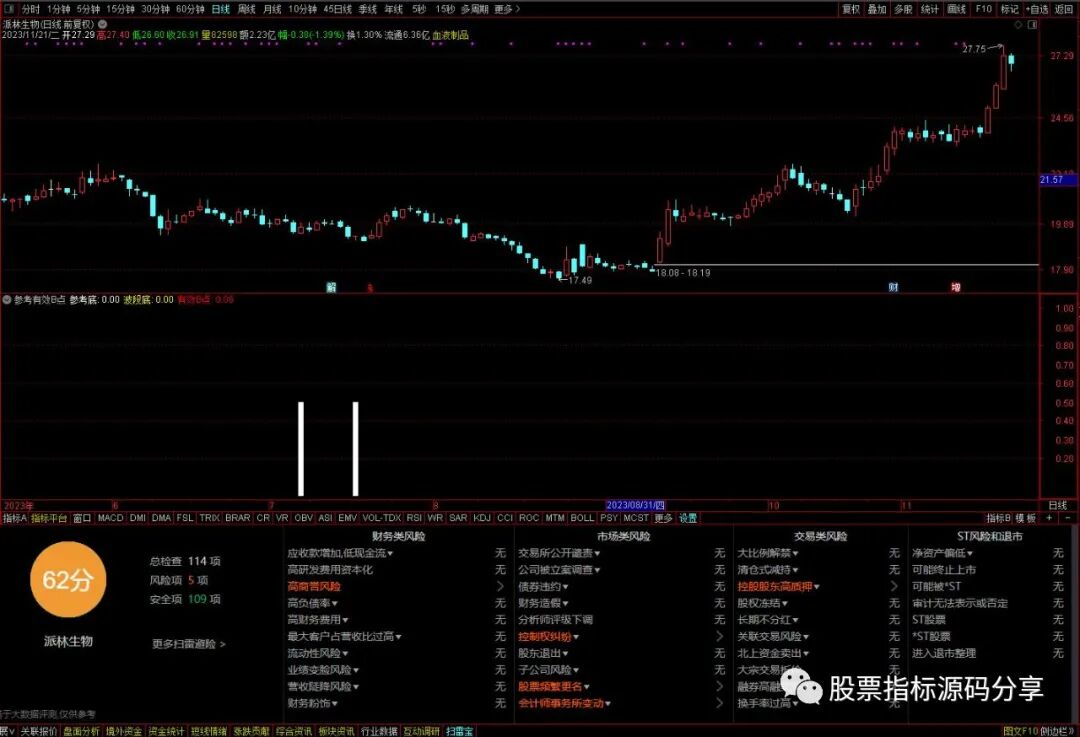Select the 5分钟 period
Viewport: 1080px width, 737px height.
tap(88, 9)
